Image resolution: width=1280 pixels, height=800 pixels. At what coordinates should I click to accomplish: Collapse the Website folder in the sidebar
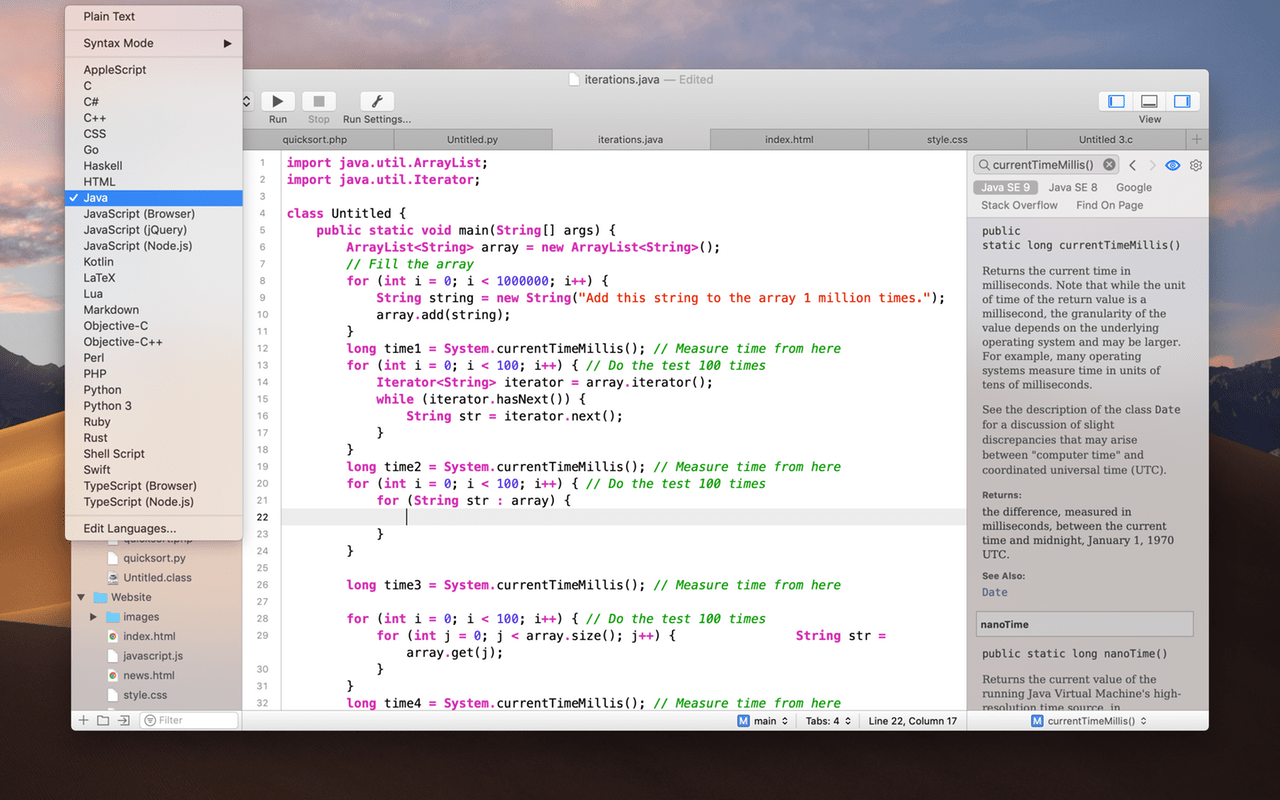click(x=82, y=598)
